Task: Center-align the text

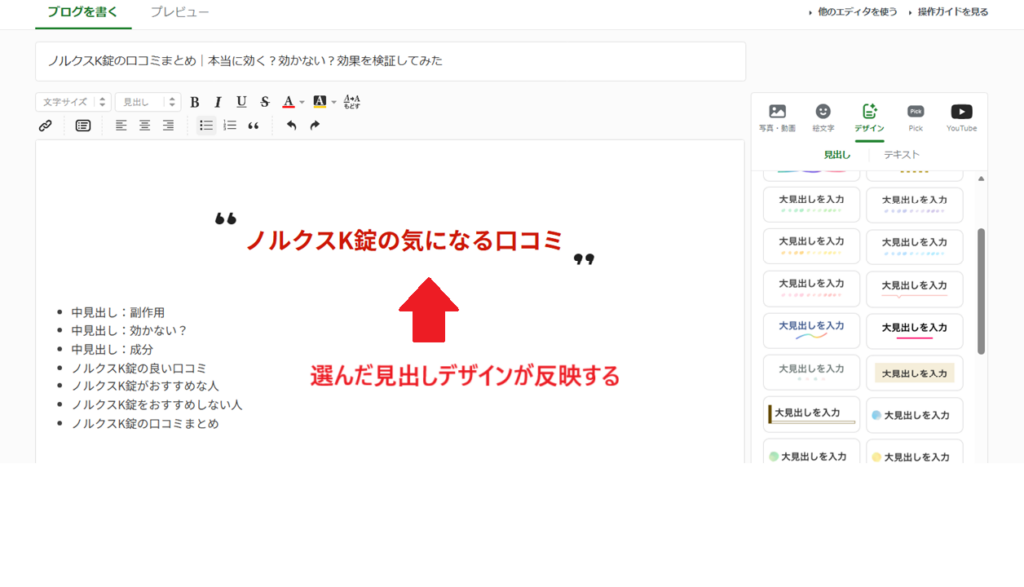Action: (x=145, y=126)
